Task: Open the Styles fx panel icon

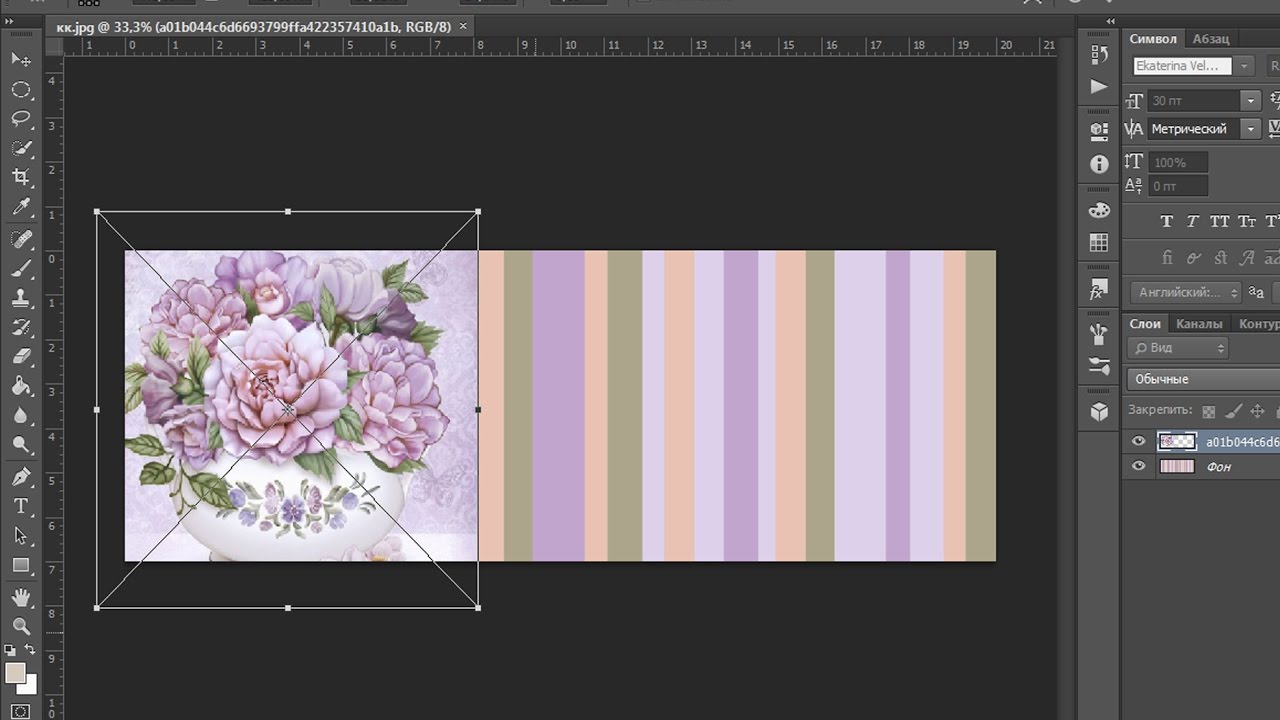Action: [1099, 290]
